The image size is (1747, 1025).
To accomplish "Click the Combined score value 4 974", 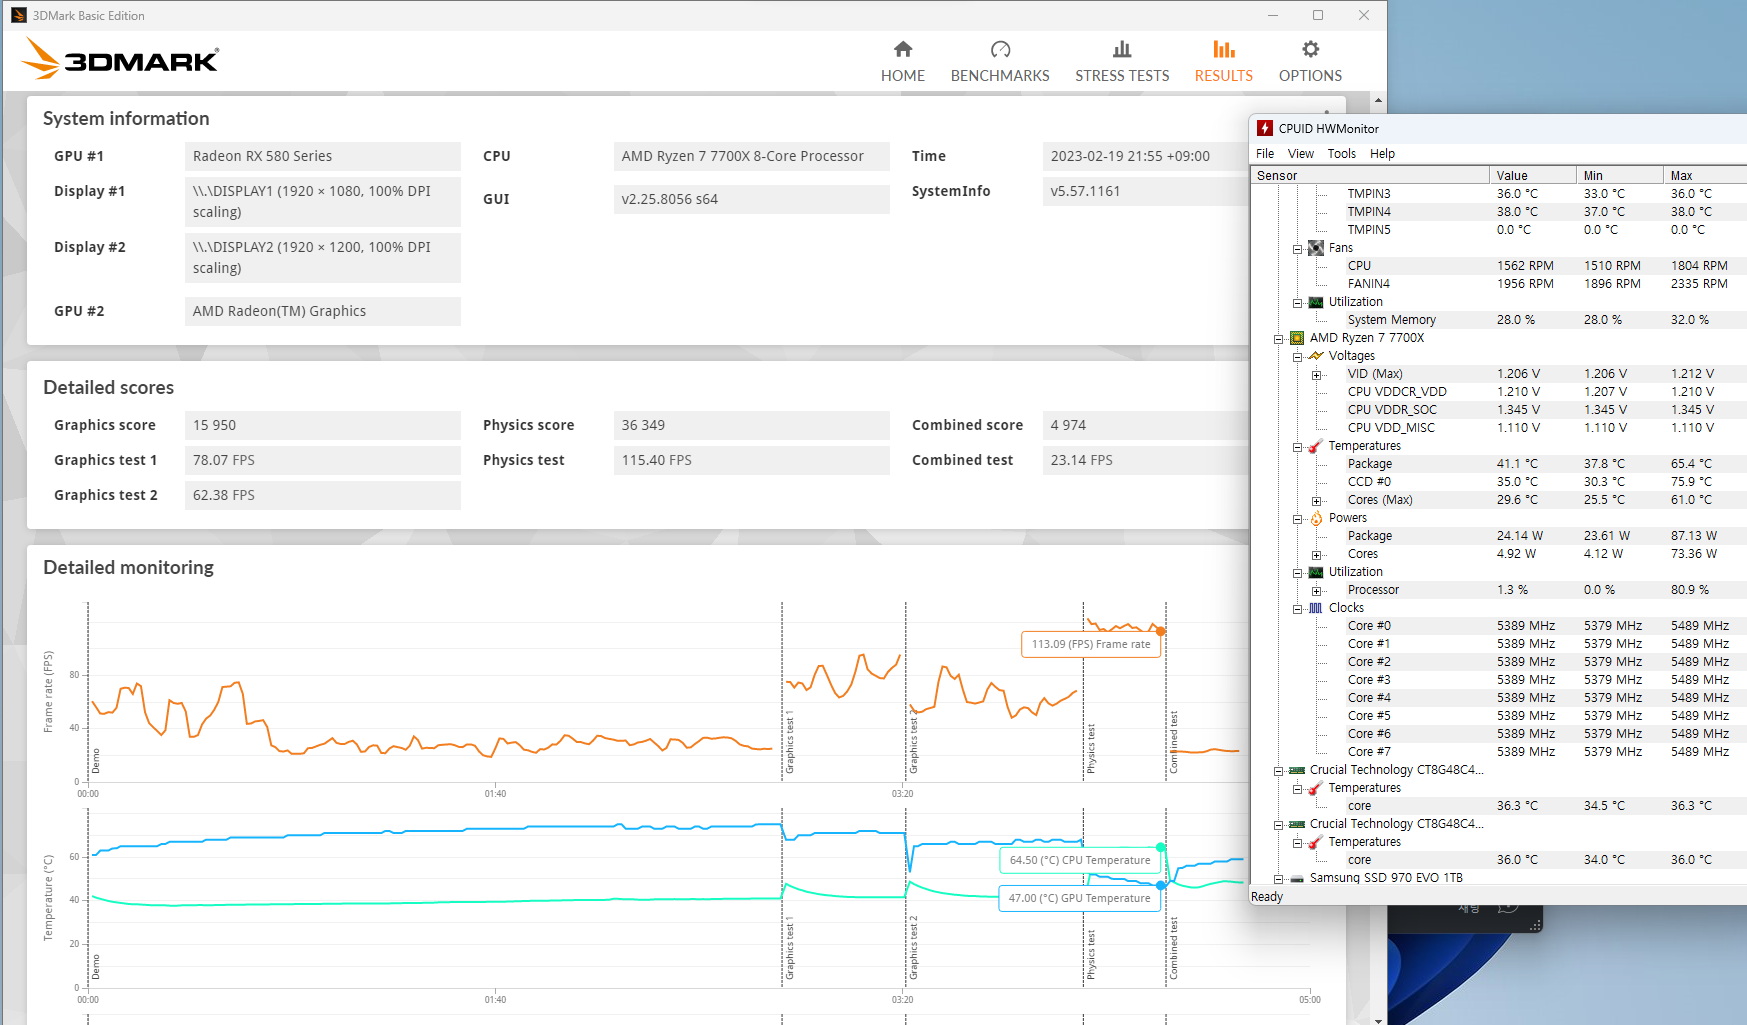I will point(1145,425).
